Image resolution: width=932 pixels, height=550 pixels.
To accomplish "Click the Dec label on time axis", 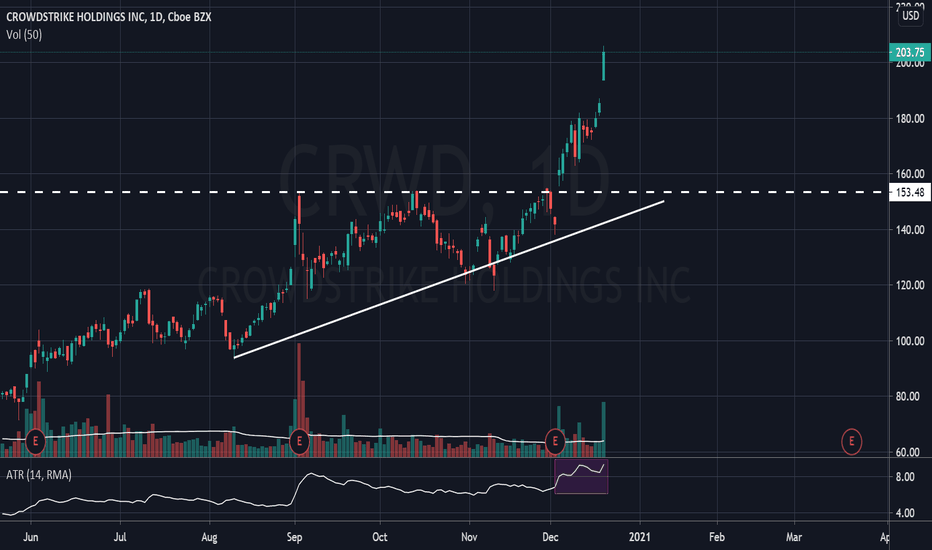I will point(550,538).
